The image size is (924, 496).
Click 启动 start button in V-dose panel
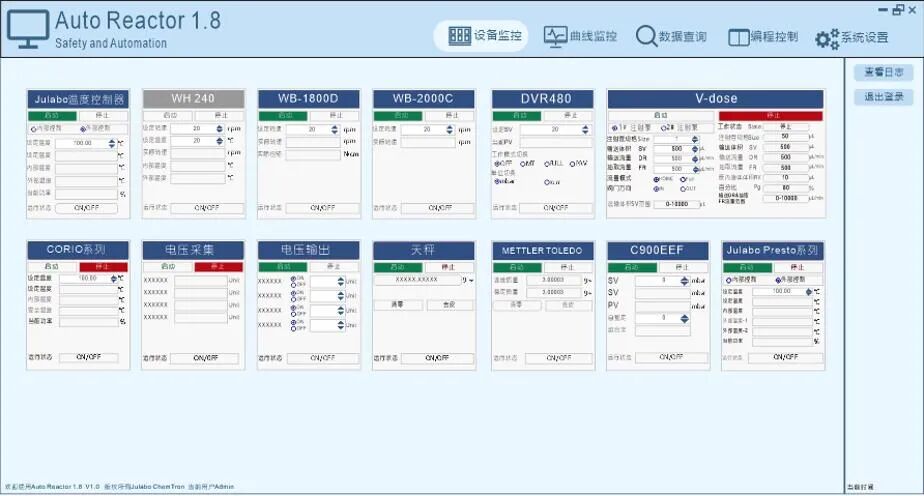(661, 115)
